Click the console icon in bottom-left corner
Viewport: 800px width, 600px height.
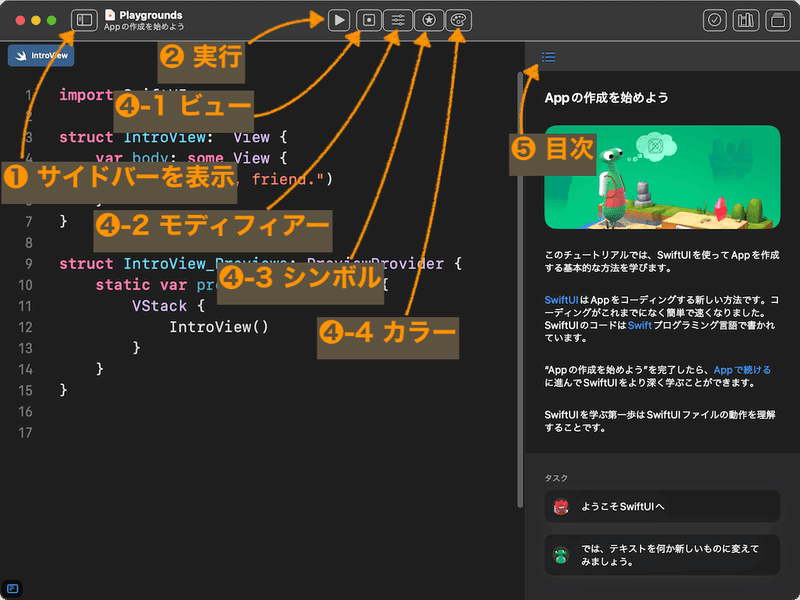pos(13,588)
